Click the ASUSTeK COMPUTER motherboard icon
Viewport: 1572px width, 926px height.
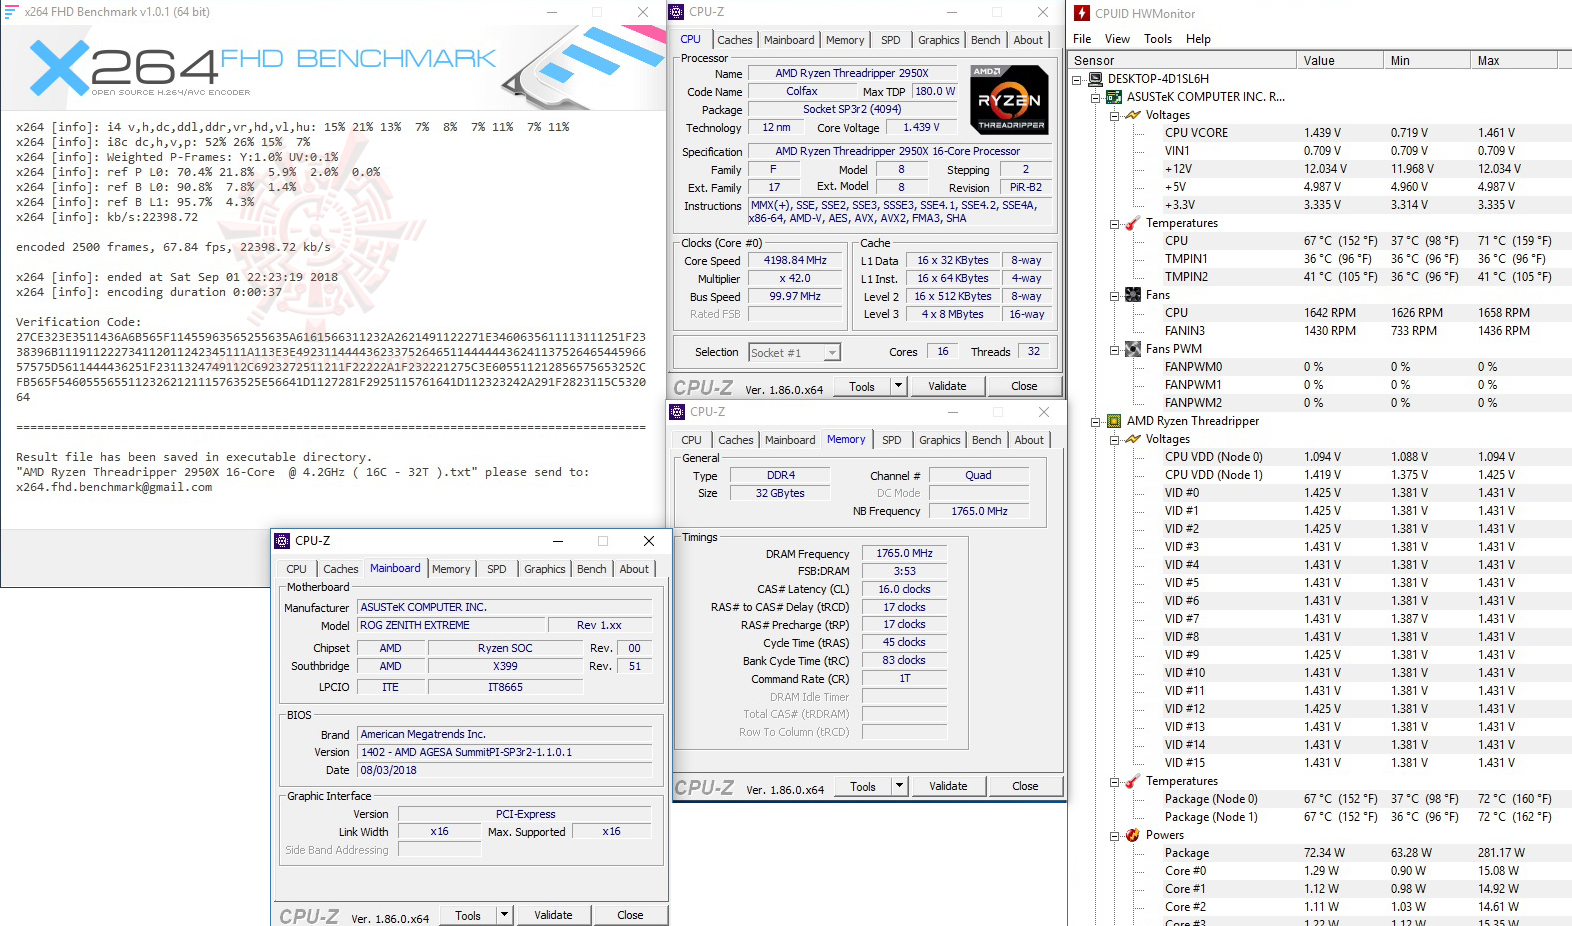point(1114,97)
